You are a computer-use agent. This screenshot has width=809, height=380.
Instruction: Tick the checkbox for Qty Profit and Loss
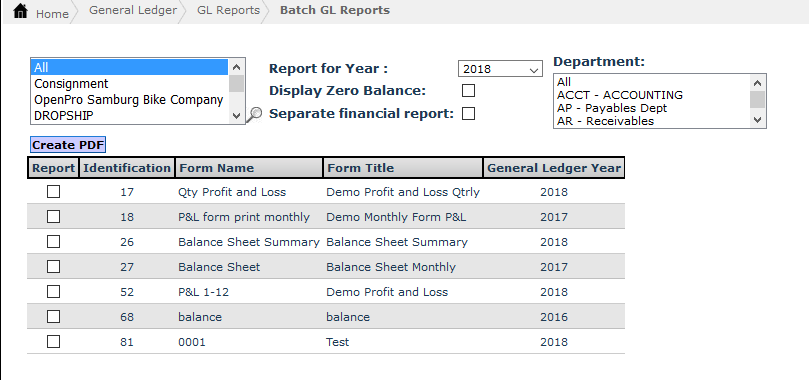pos(53,192)
